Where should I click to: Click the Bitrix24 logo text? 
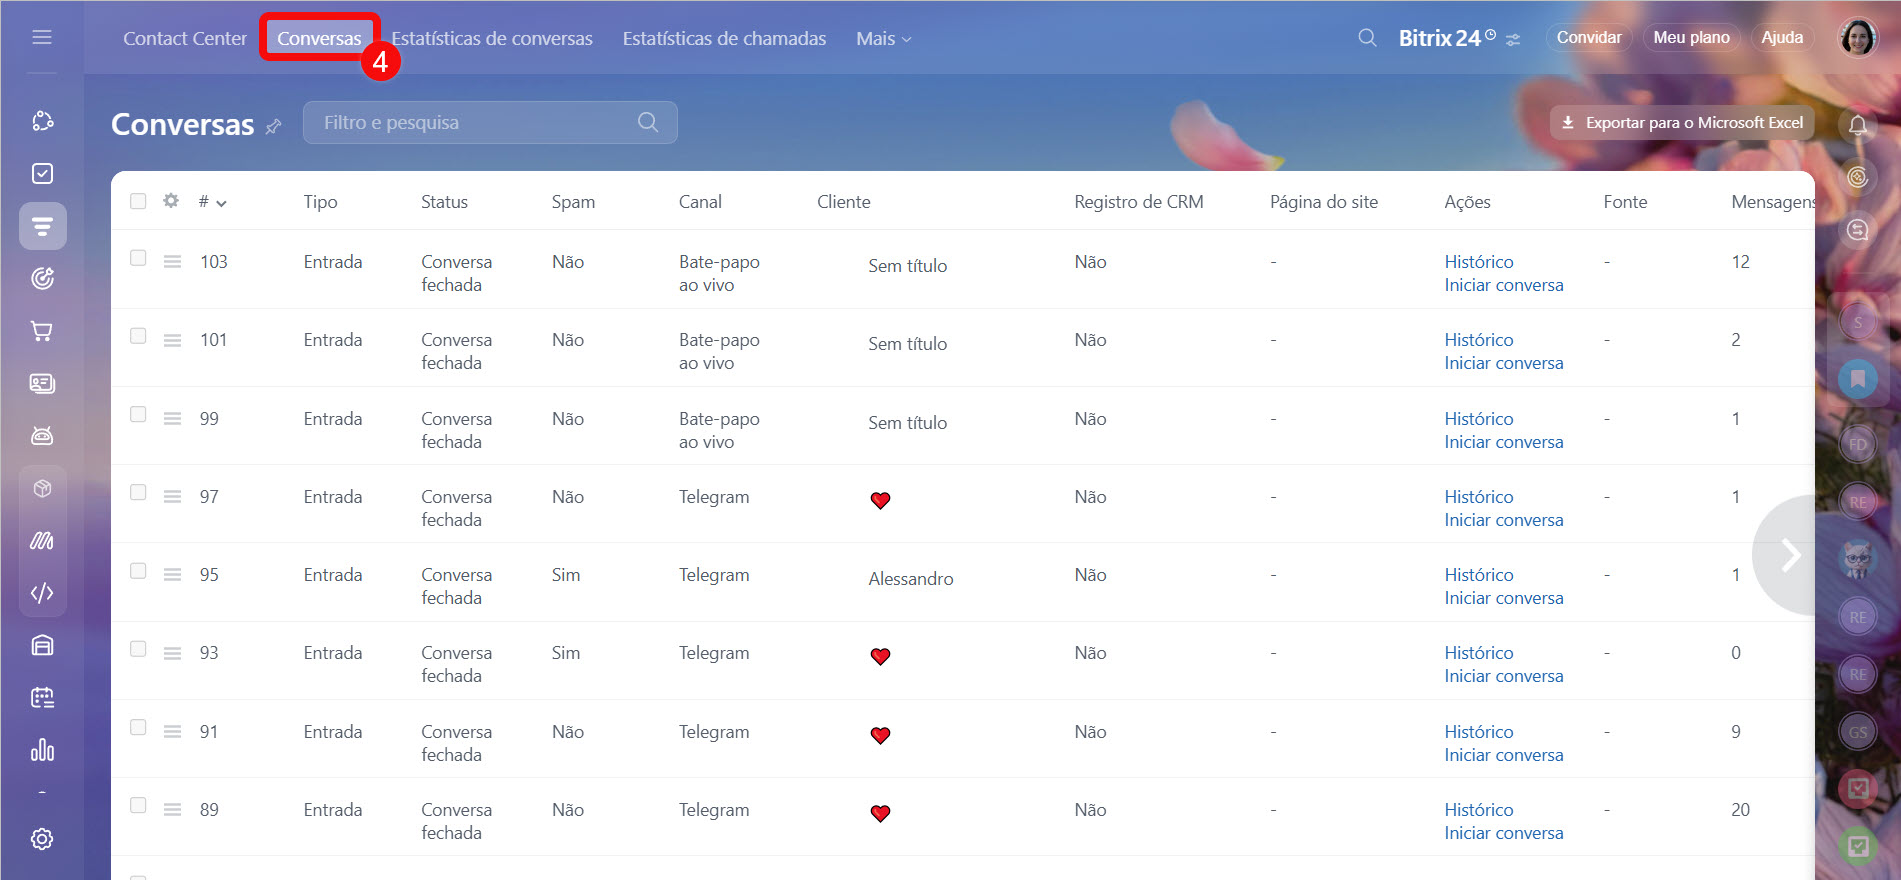tap(1438, 38)
